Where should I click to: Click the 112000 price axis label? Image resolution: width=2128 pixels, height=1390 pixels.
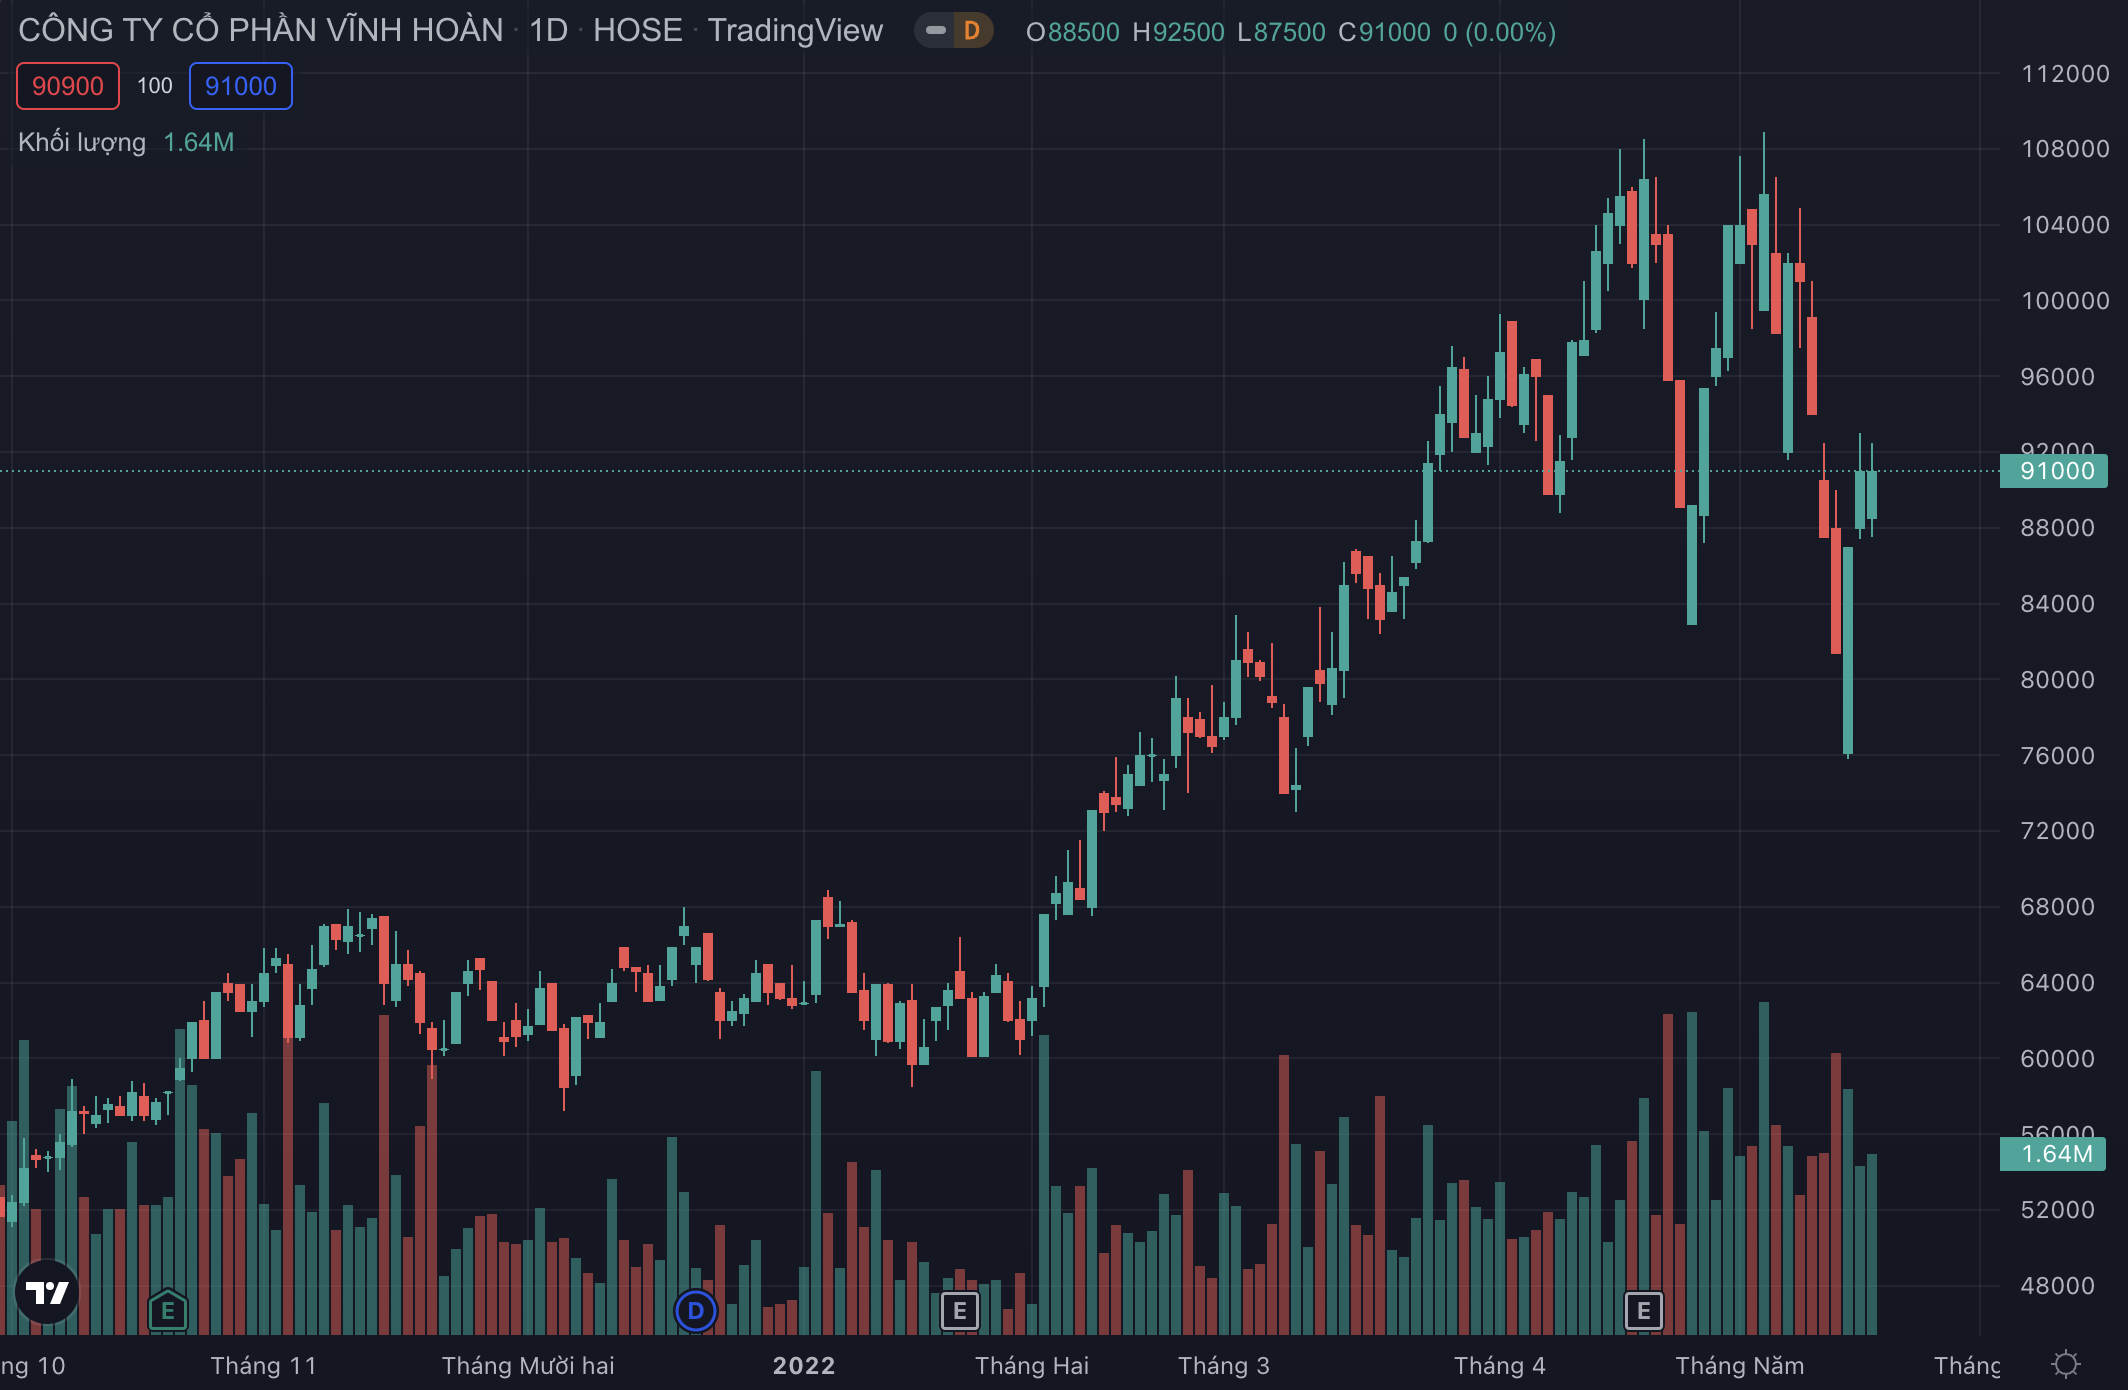pos(2065,74)
